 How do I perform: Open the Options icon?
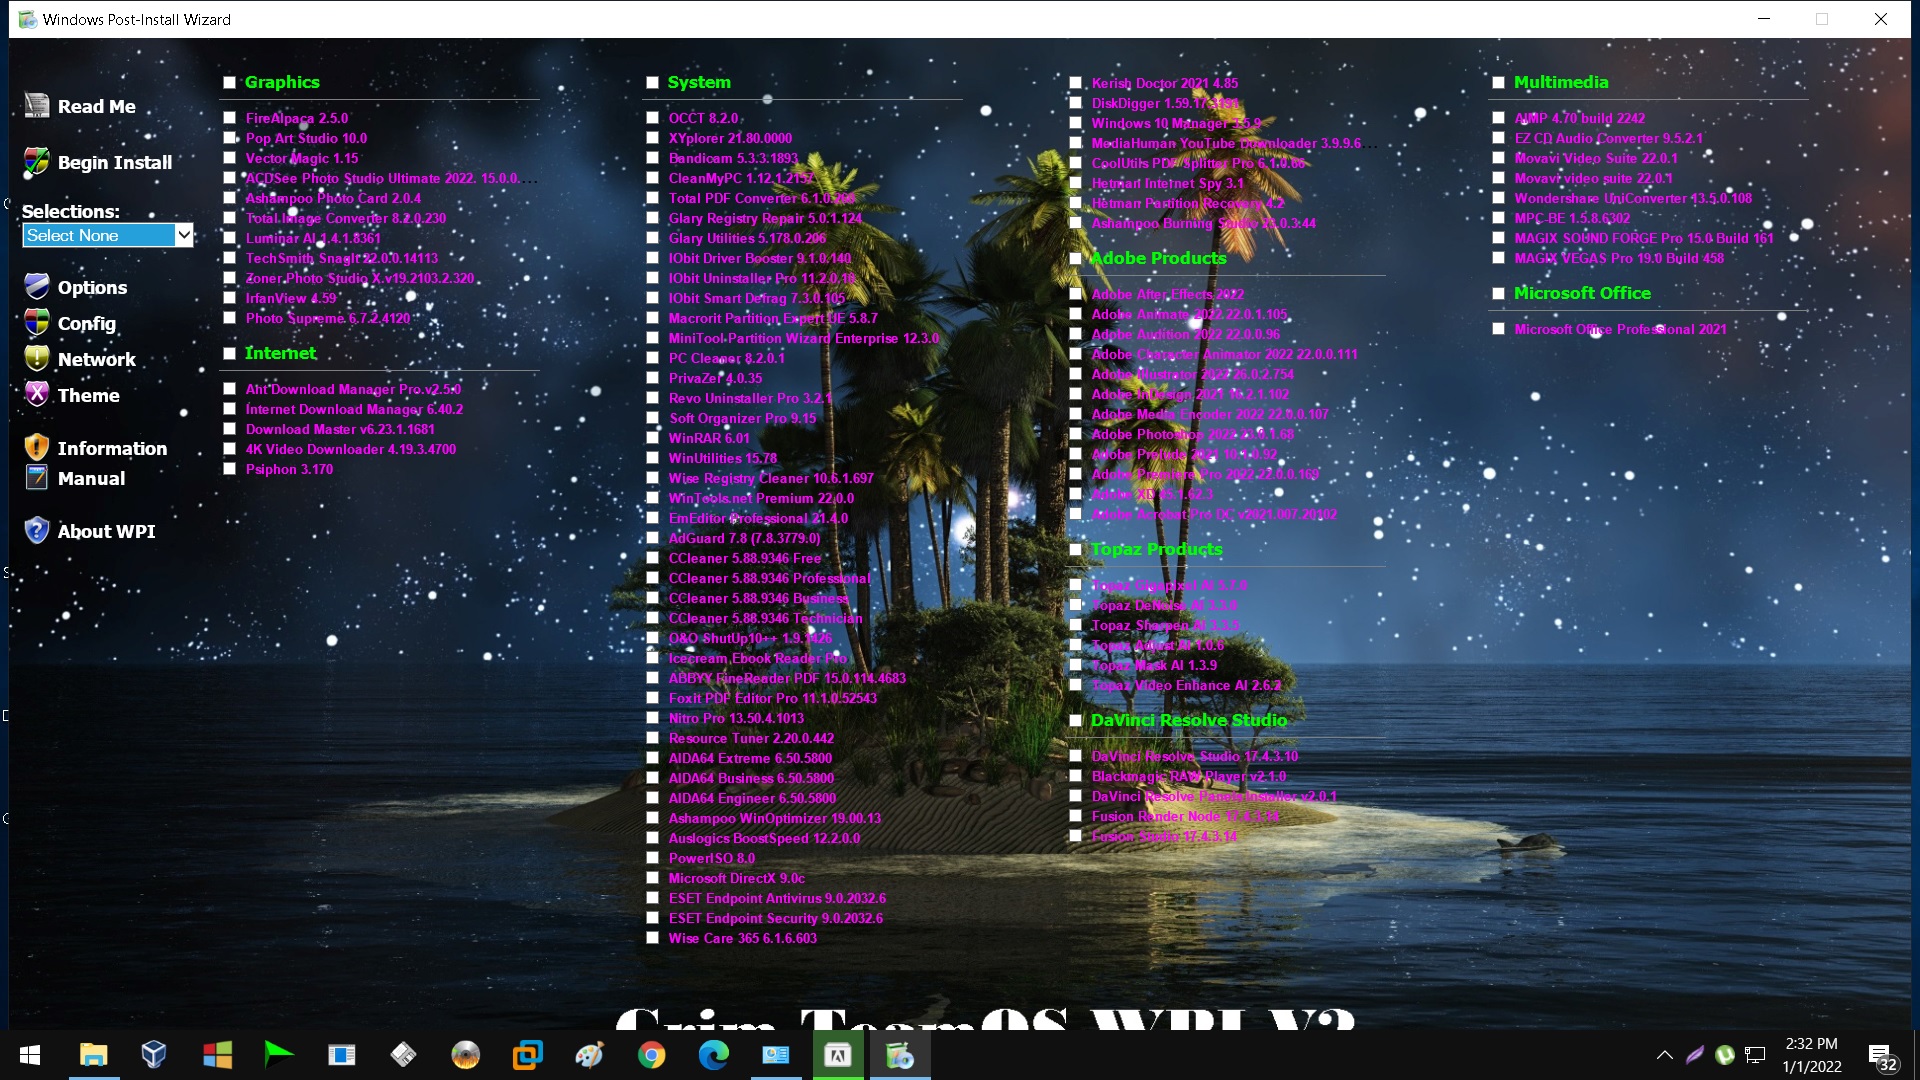(x=37, y=287)
